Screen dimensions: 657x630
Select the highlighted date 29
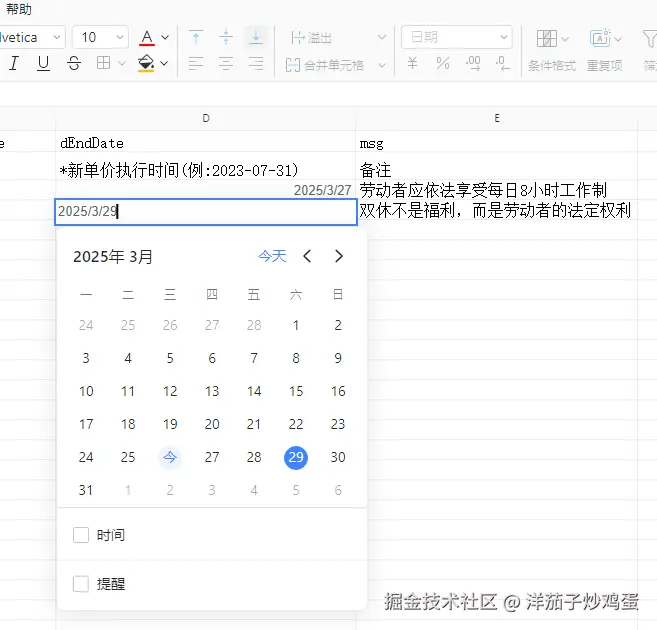coord(296,457)
